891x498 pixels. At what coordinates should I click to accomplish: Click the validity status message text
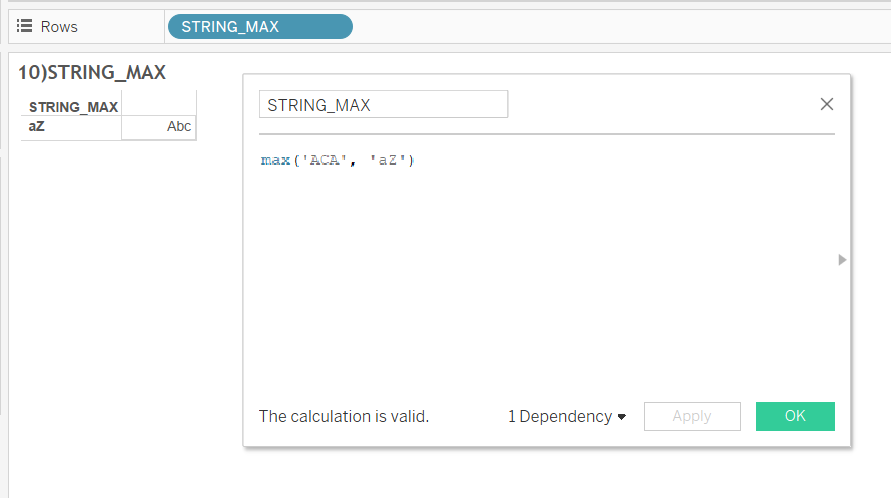pos(344,417)
